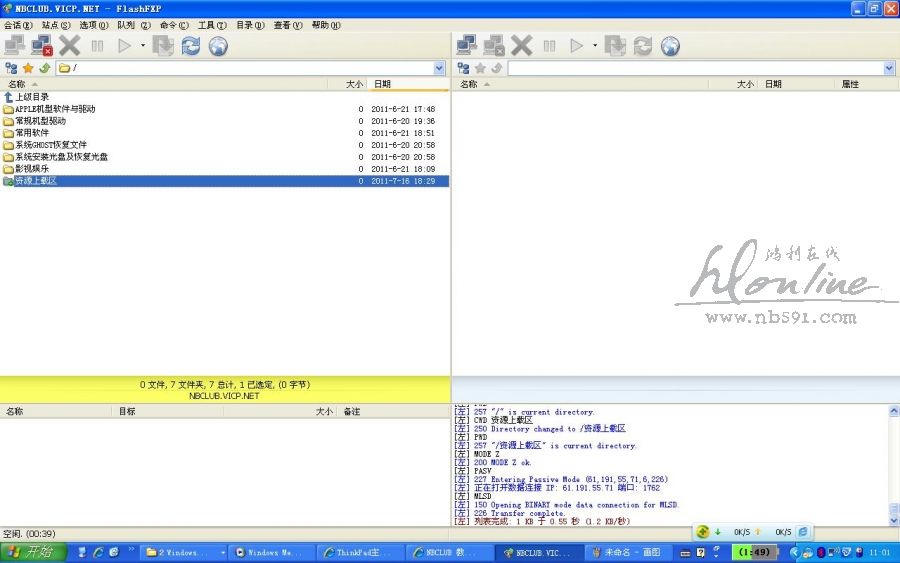Click the abort X icon in left toolbar

(x=69, y=45)
